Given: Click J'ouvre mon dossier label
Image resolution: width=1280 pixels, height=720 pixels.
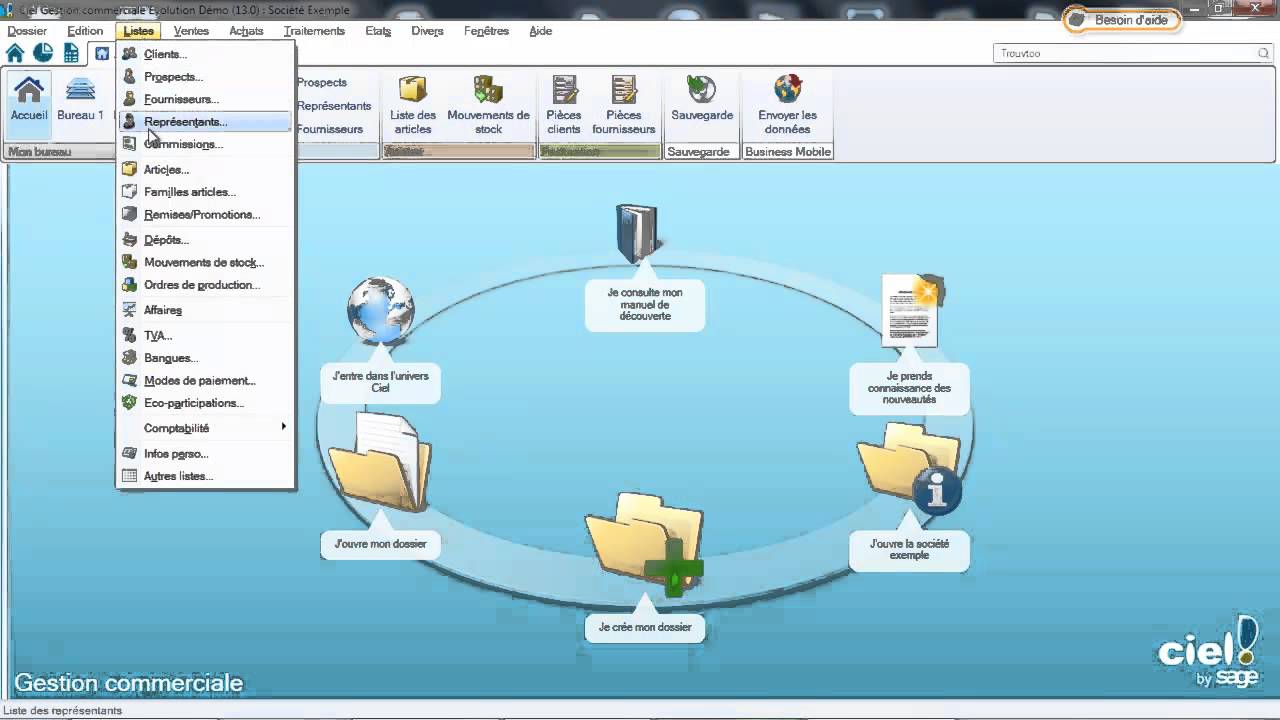Looking at the screenshot, I should [380, 544].
